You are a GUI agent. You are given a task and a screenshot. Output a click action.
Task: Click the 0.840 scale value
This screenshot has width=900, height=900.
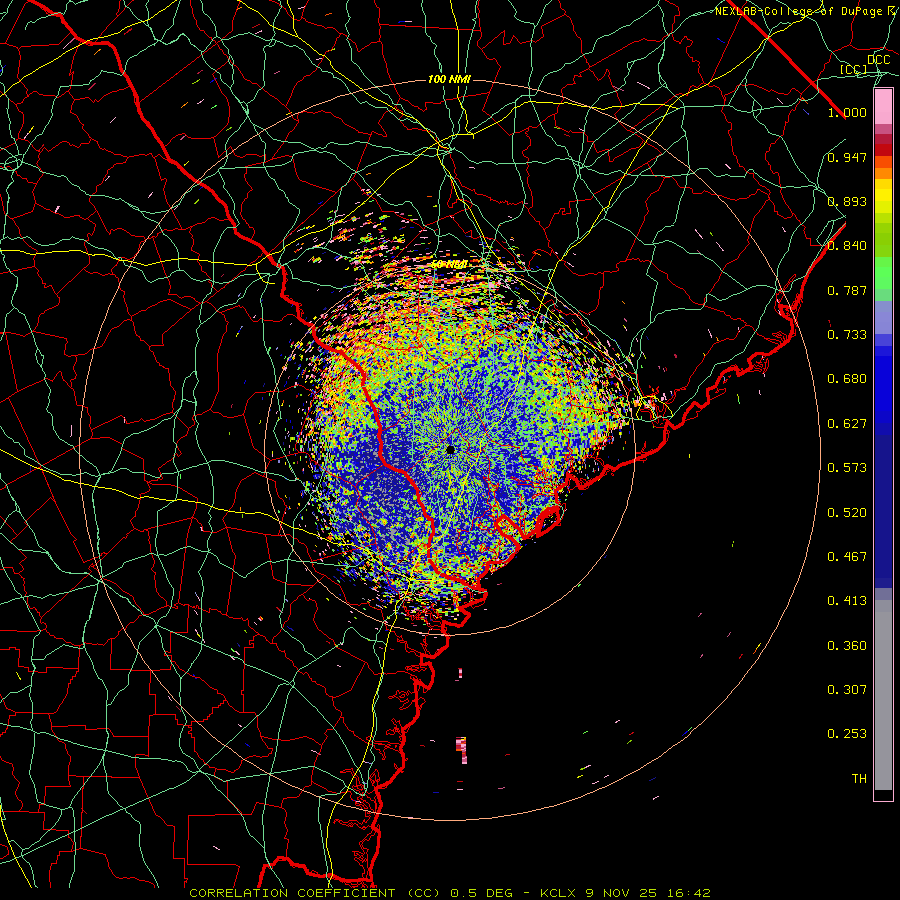point(847,246)
